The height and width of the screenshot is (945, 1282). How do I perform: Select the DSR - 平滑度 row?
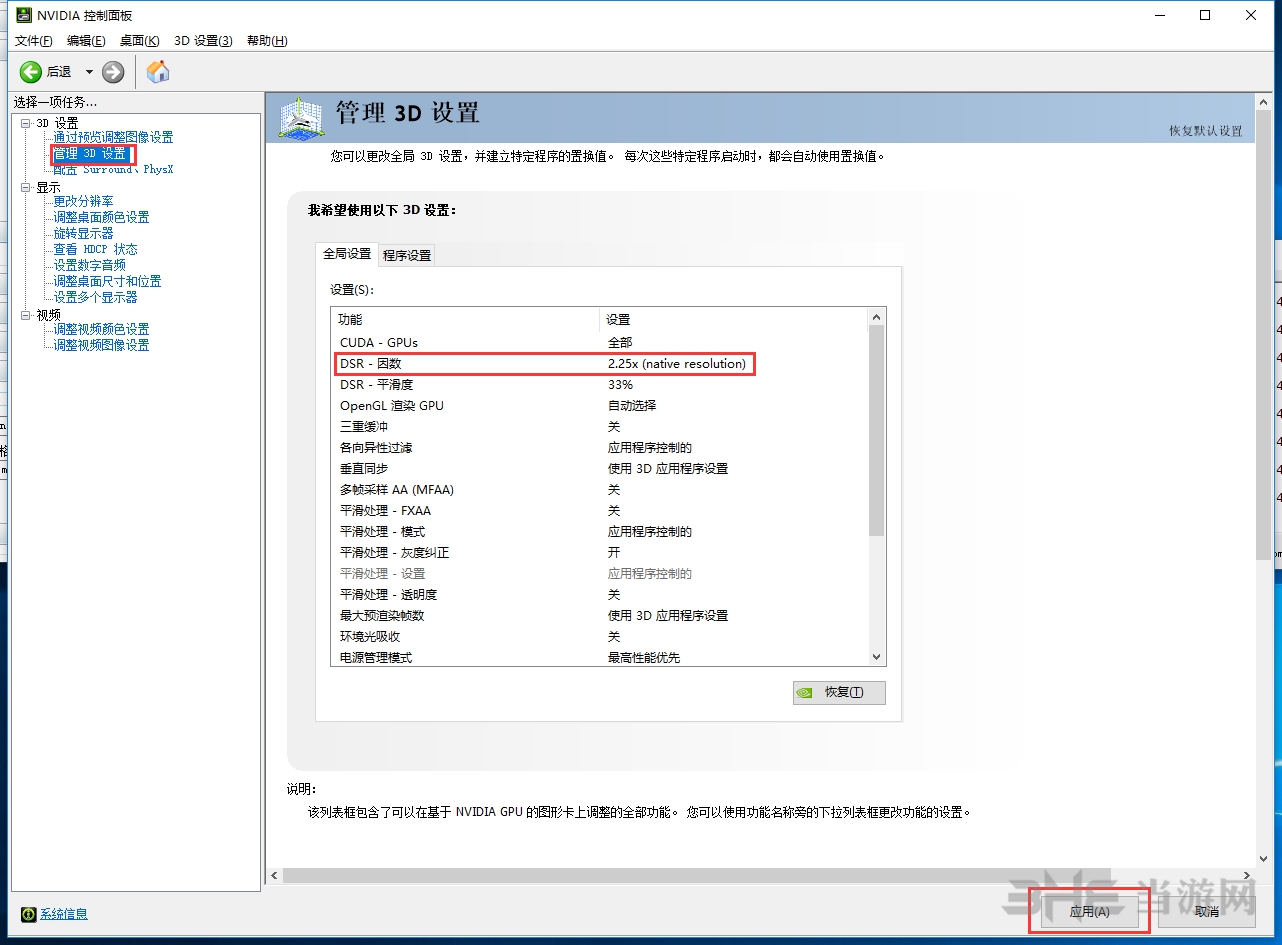coord(599,384)
